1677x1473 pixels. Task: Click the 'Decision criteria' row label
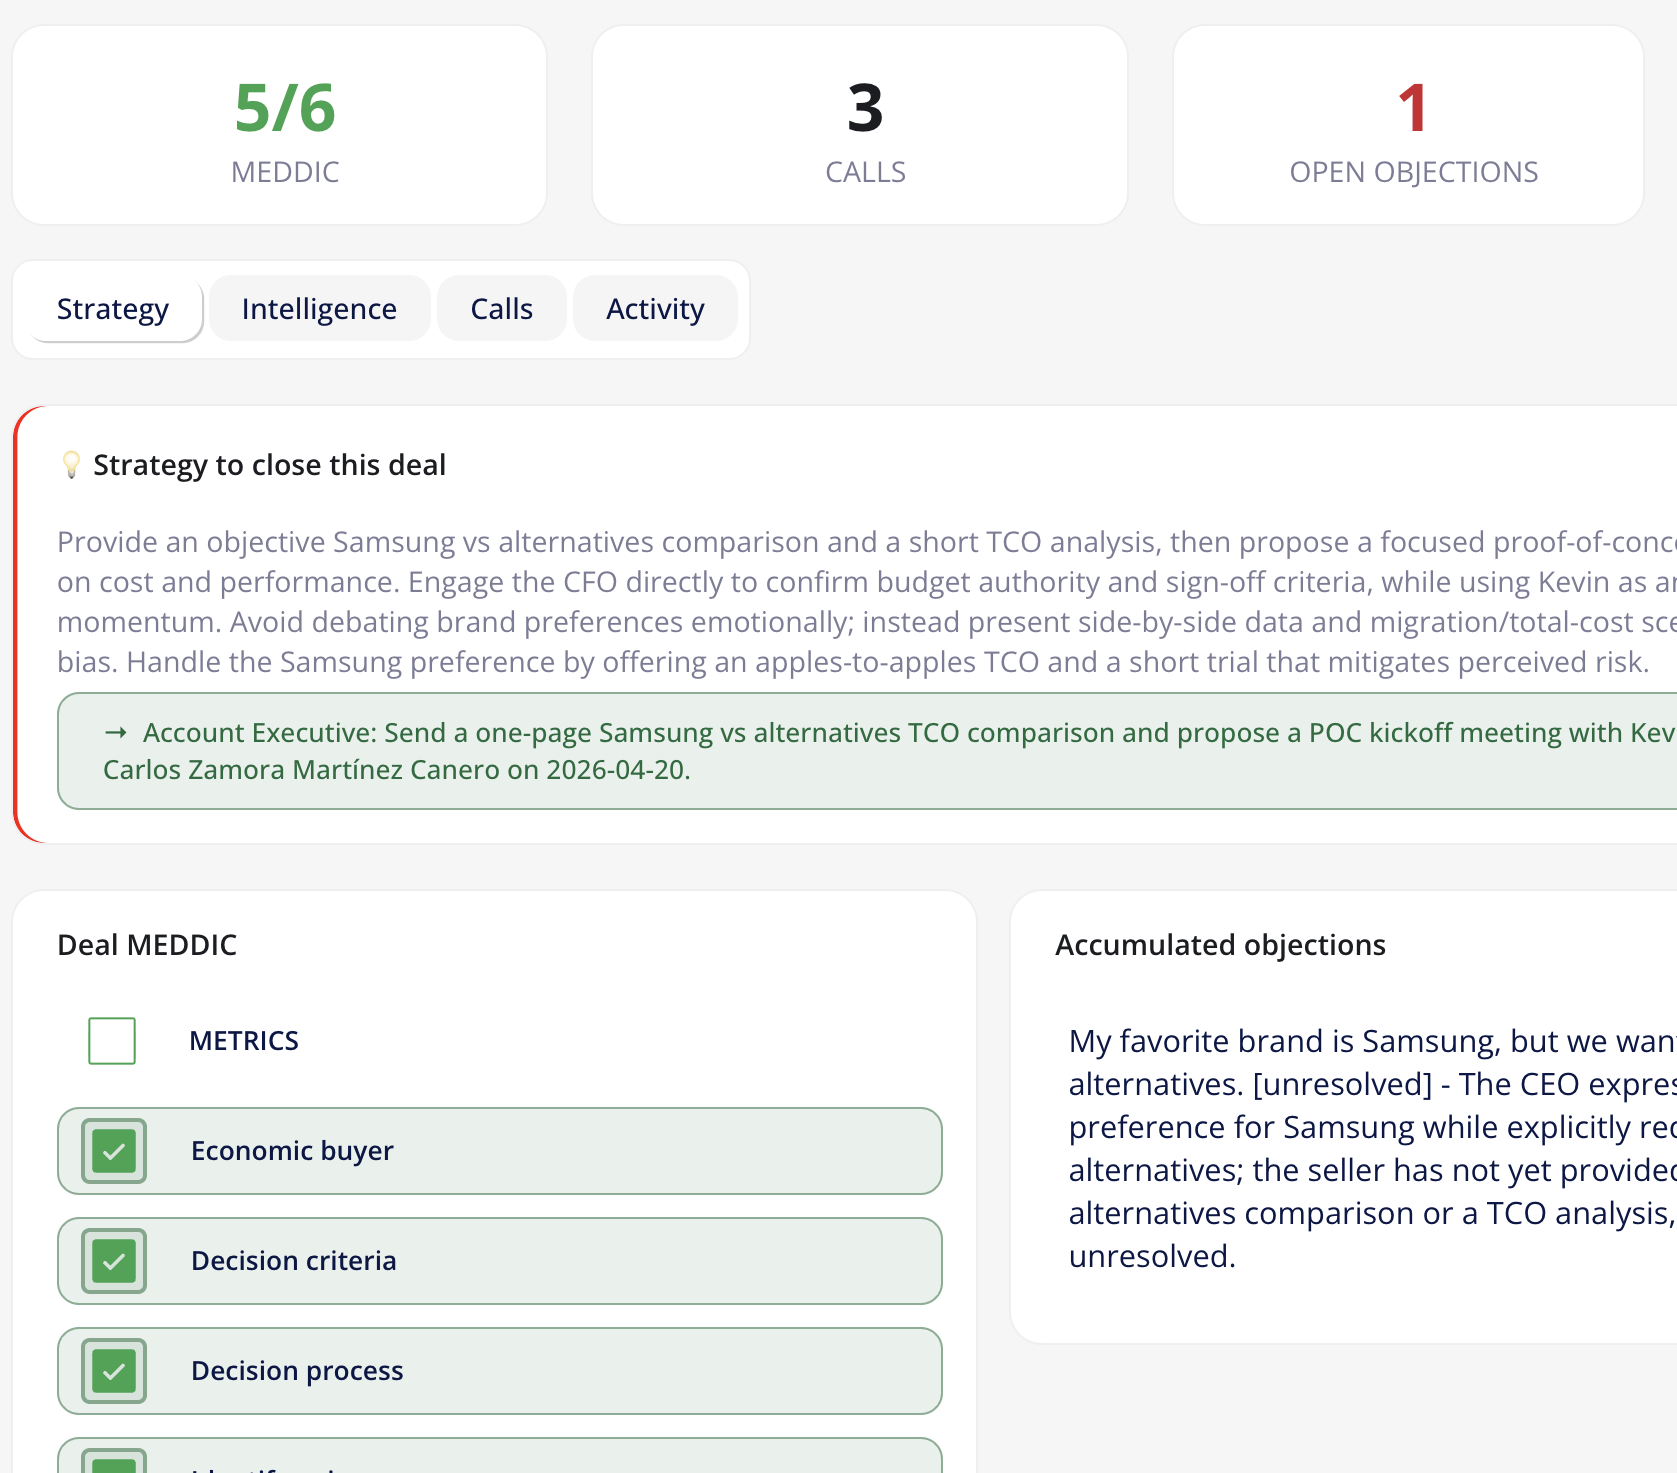[293, 1261]
